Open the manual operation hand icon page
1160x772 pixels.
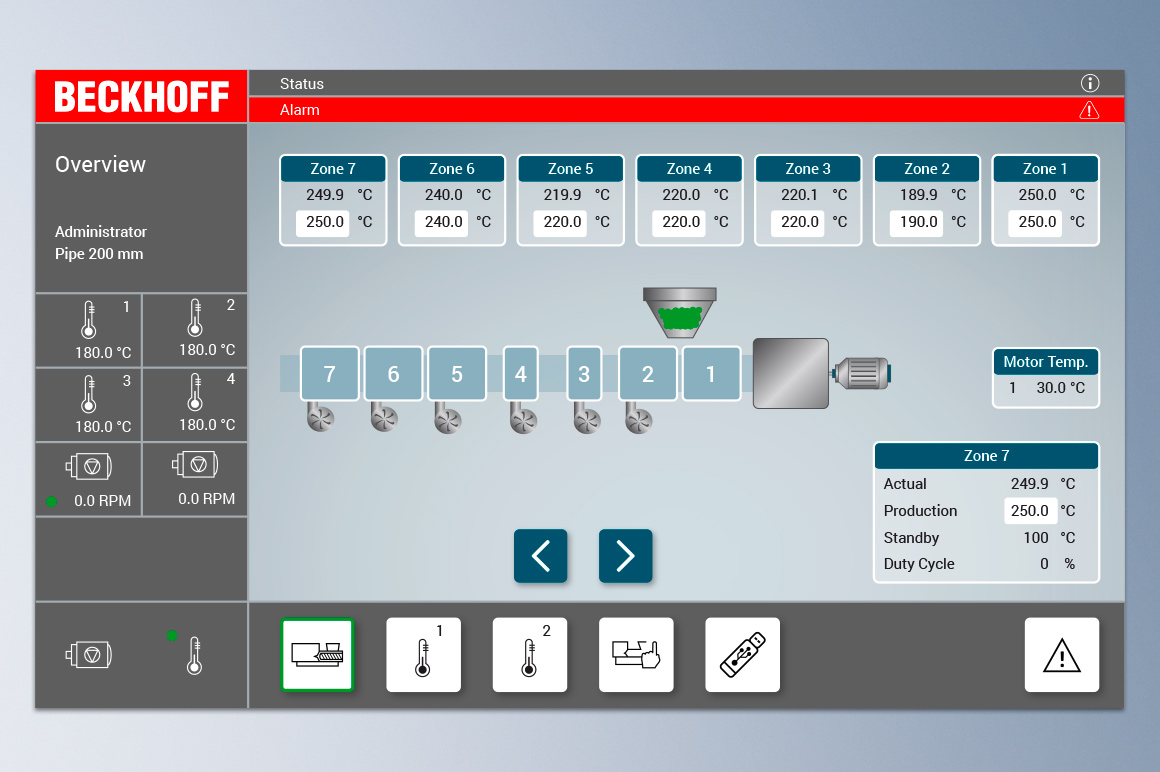636,655
